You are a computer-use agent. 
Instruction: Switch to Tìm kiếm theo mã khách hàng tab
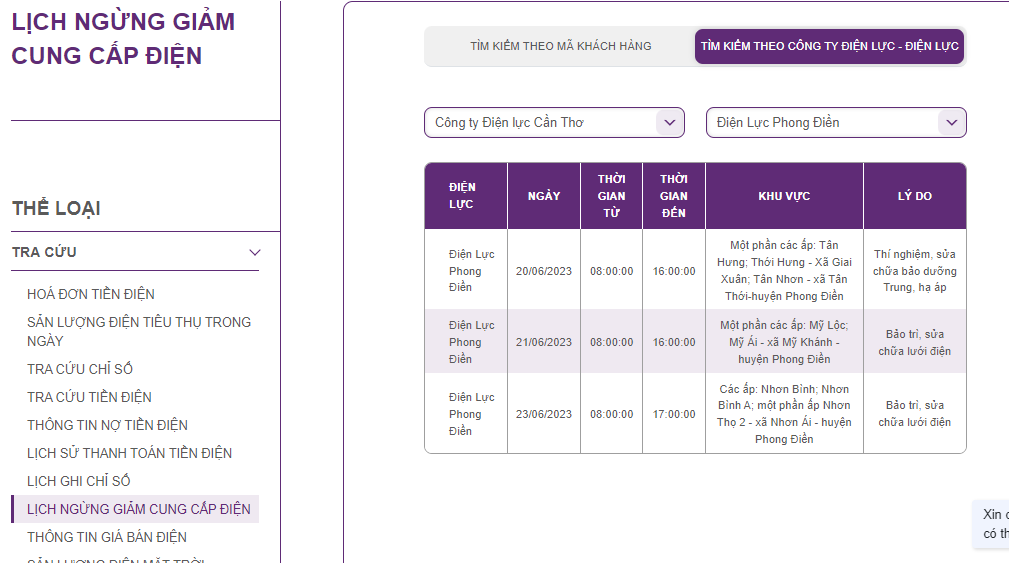560,46
